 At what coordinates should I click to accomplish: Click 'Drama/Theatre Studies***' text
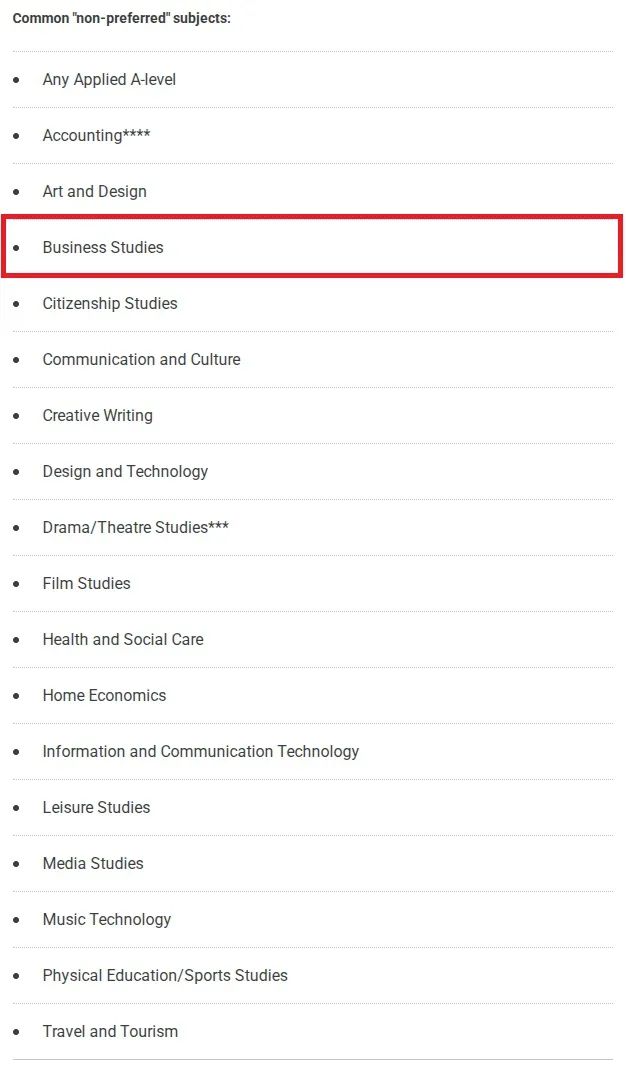click(135, 527)
